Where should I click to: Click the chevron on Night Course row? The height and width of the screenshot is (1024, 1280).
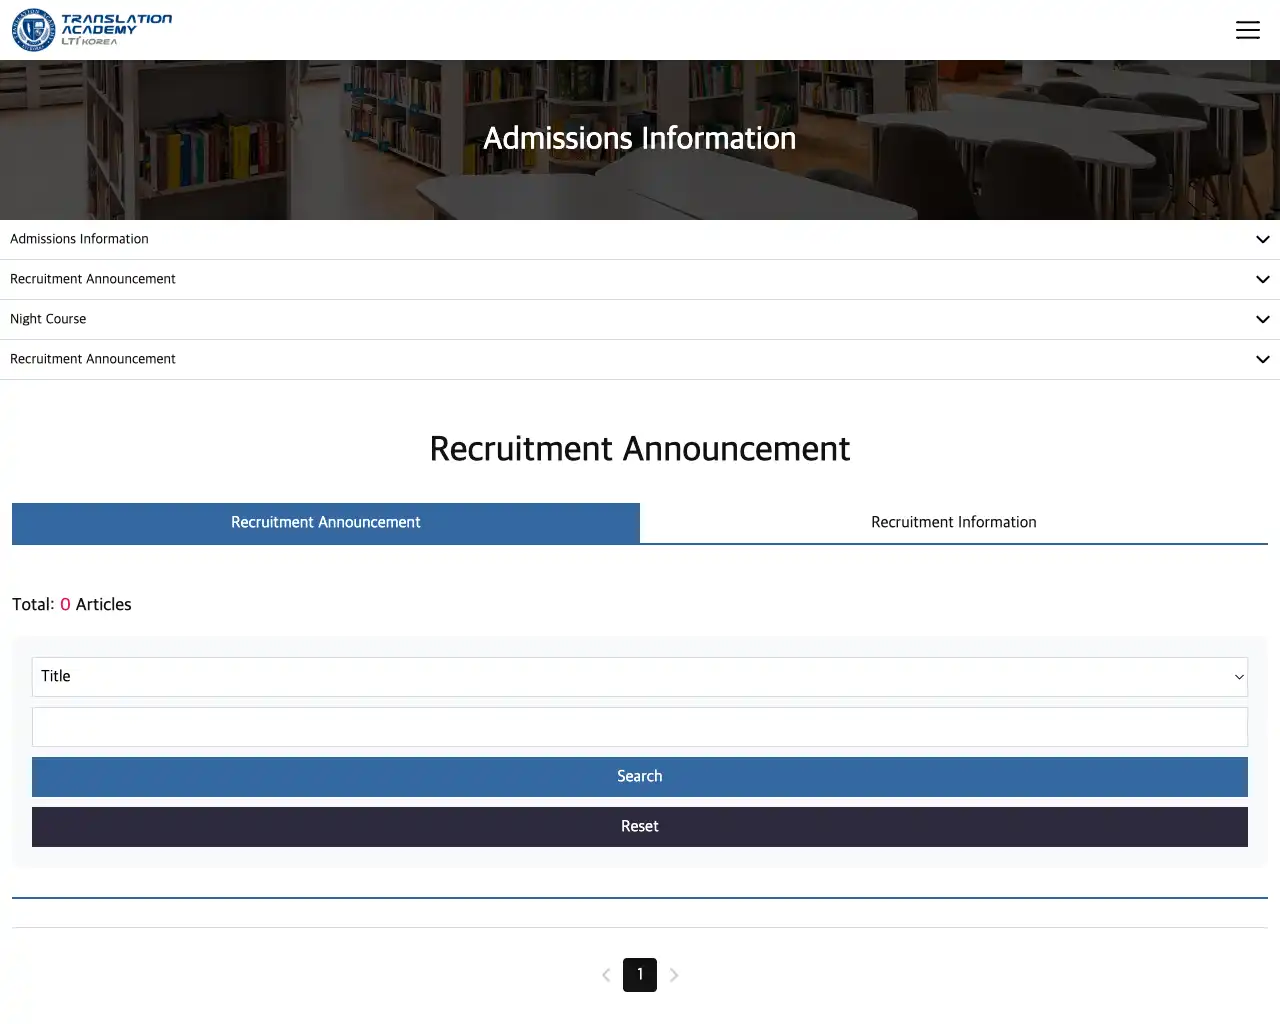[1262, 320]
